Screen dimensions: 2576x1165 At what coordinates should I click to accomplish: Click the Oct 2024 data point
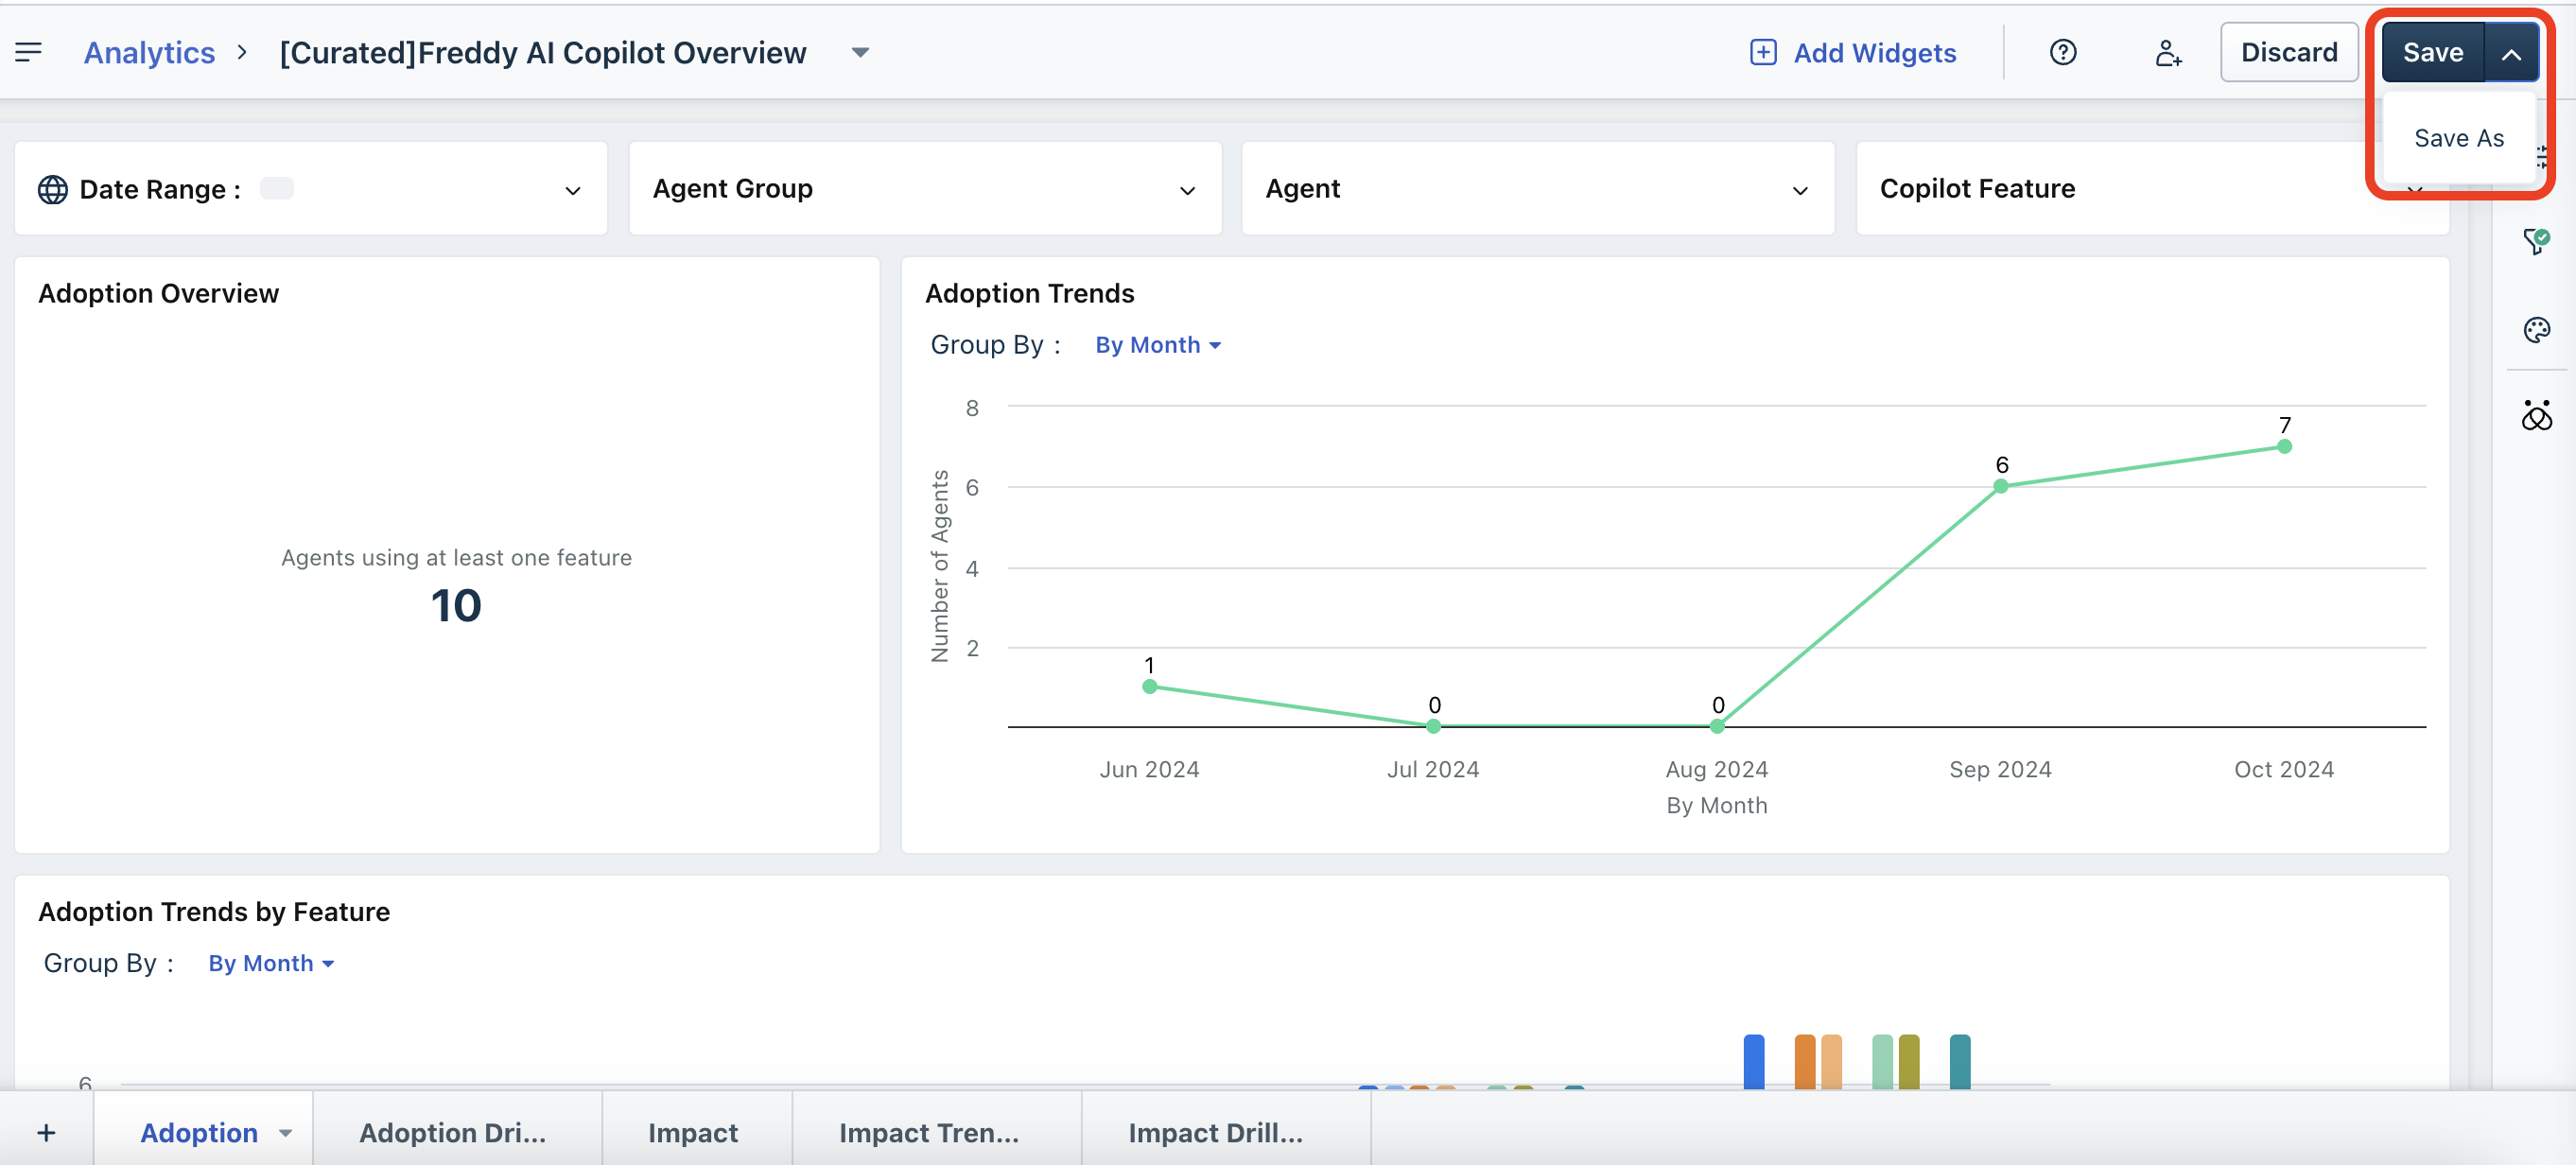click(x=2284, y=447)
